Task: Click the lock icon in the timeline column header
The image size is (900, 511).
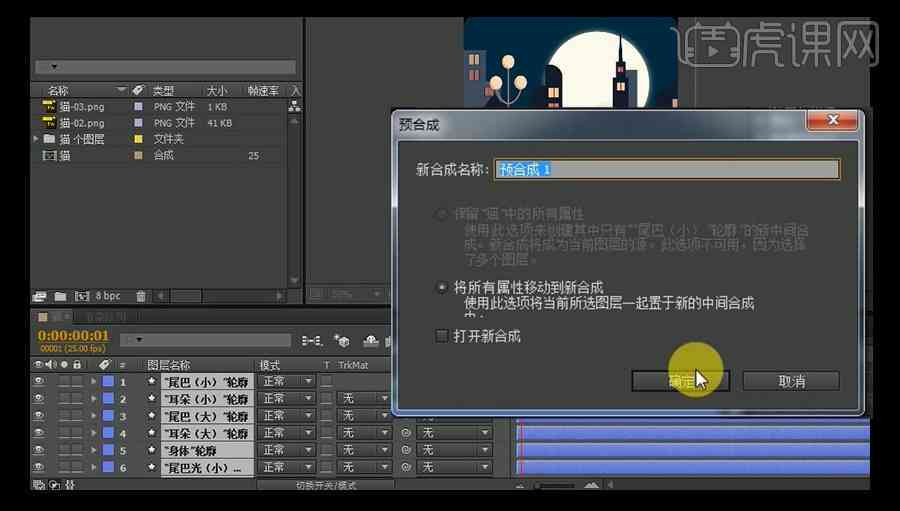Action: [77, 365]
